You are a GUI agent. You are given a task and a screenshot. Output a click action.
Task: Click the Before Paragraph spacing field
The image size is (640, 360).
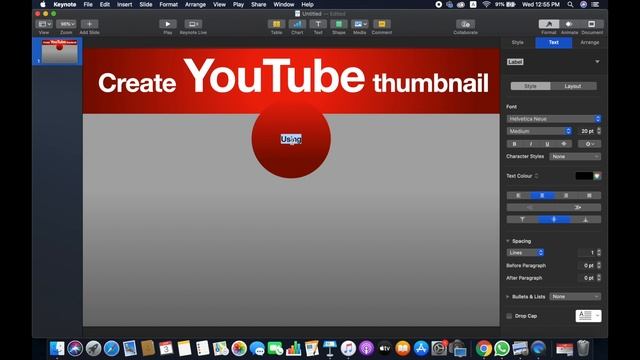click(587, 265)
